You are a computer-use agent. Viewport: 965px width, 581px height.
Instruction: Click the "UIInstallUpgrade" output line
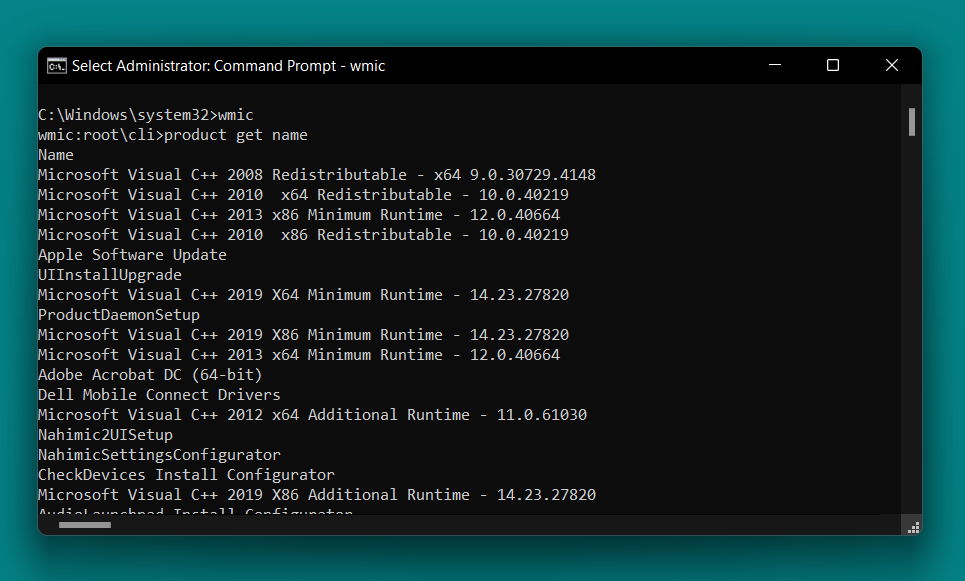click(x=110, y=275)
